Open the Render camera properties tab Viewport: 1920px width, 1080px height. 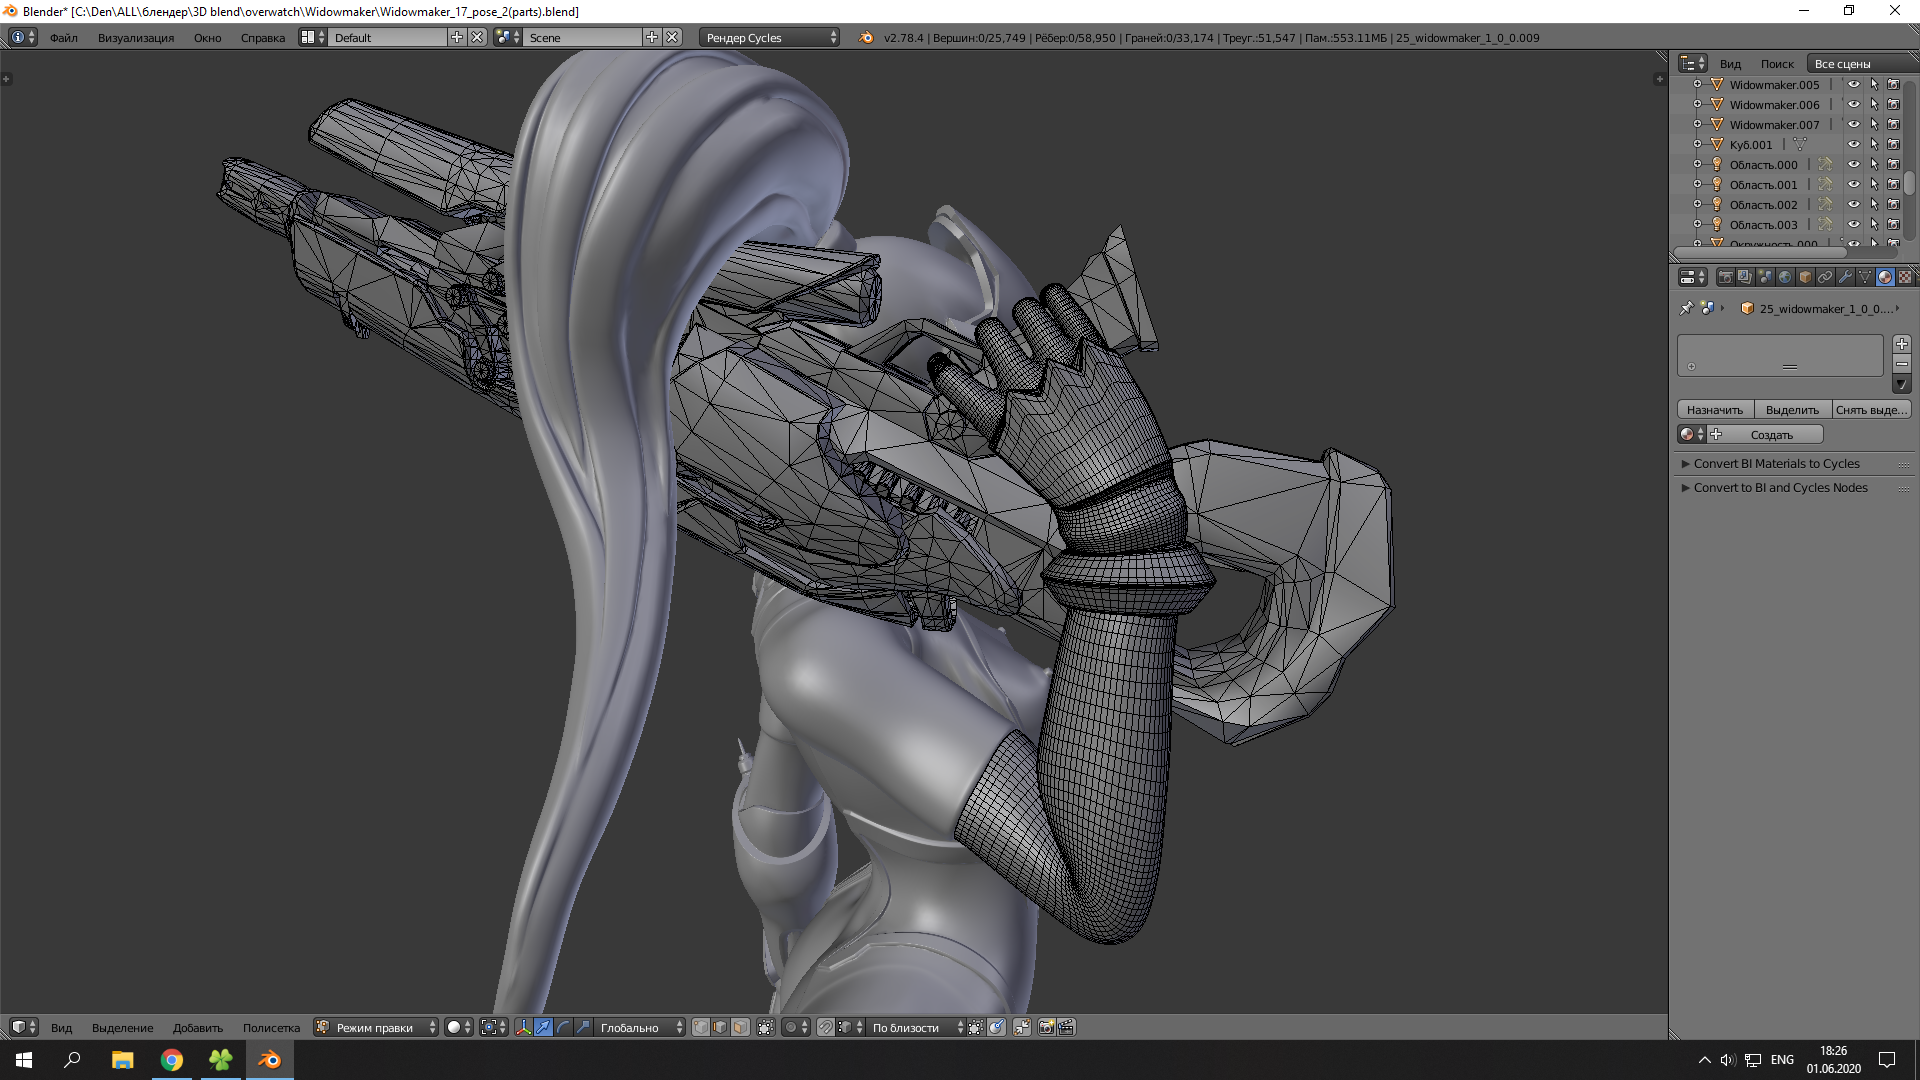1725,277
